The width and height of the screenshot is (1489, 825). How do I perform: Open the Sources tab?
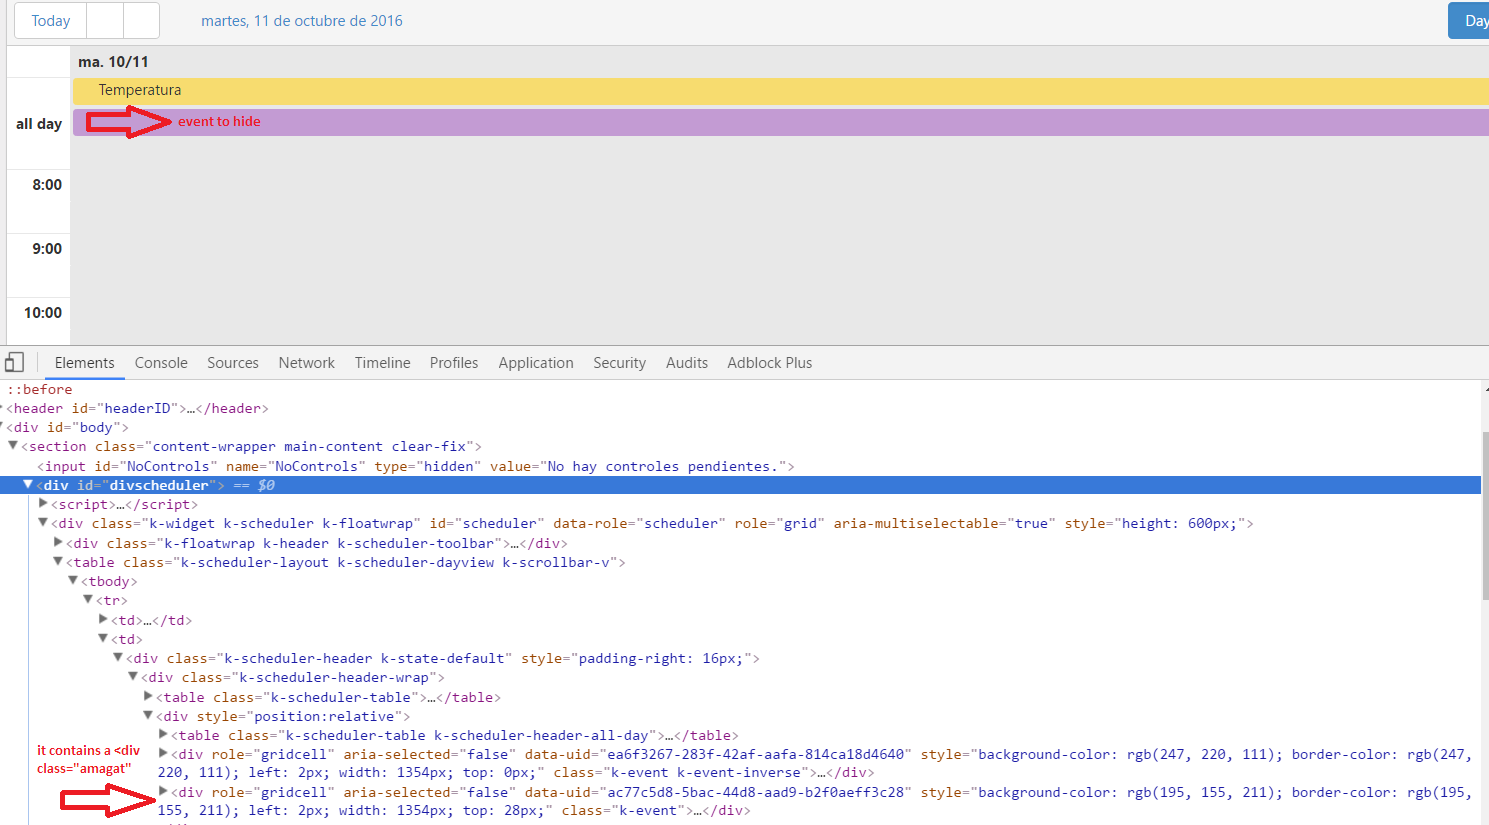coord(233,363)
